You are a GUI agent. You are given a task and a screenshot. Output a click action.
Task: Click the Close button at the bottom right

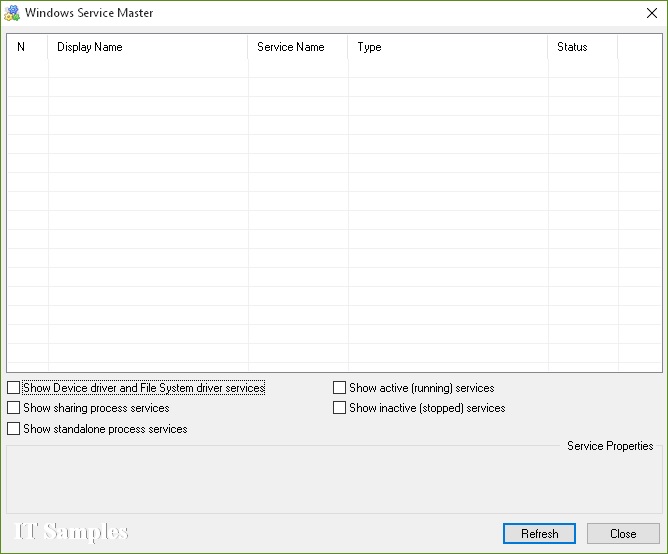coord(623,534)
